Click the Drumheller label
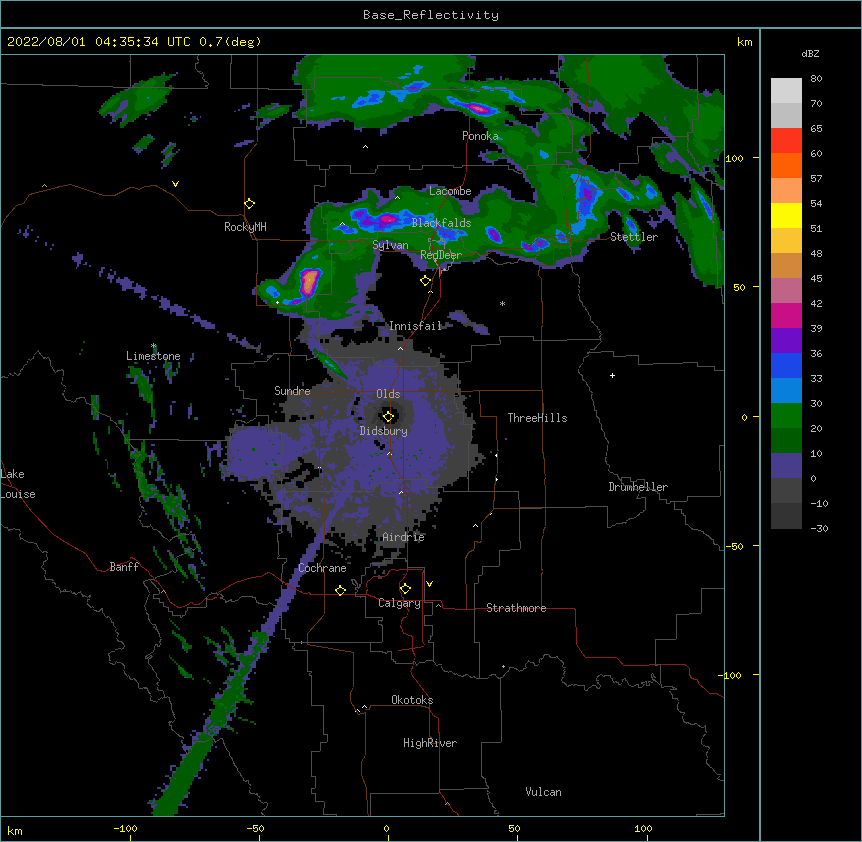The height and width of the screenshot is (842, 862). tap(638, 487)
